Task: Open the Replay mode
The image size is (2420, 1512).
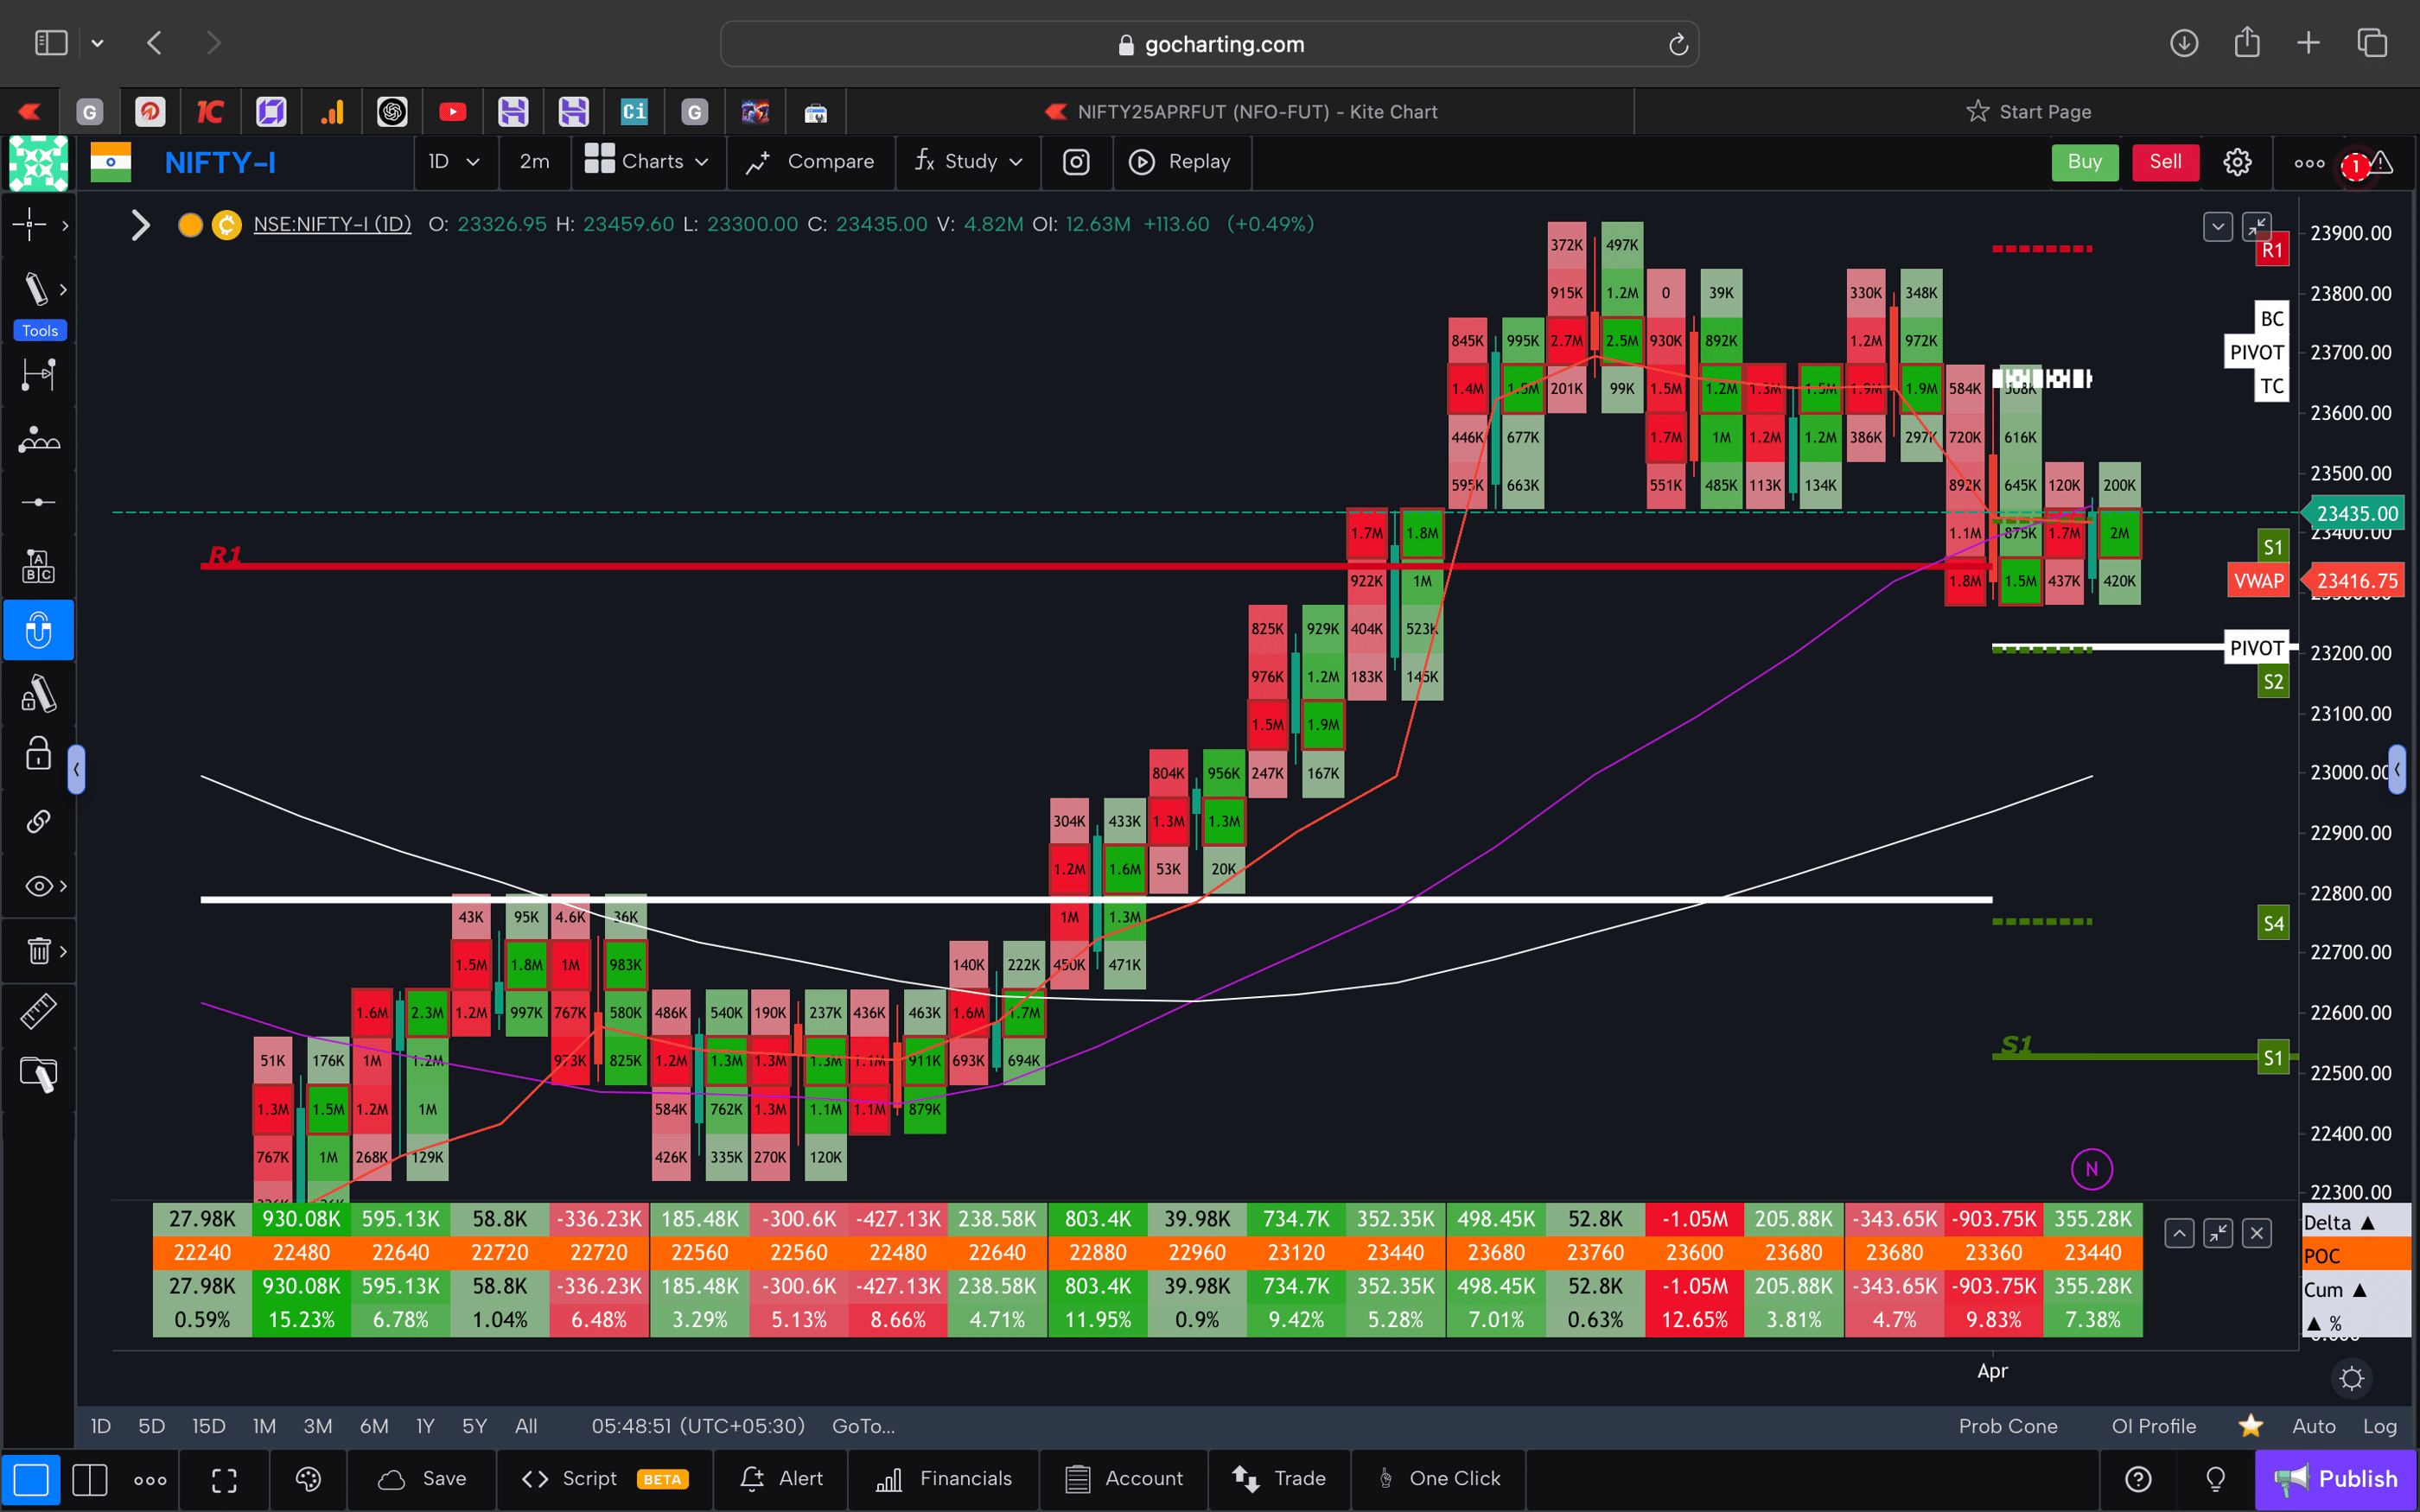Action: click(x=1182, y=161)
